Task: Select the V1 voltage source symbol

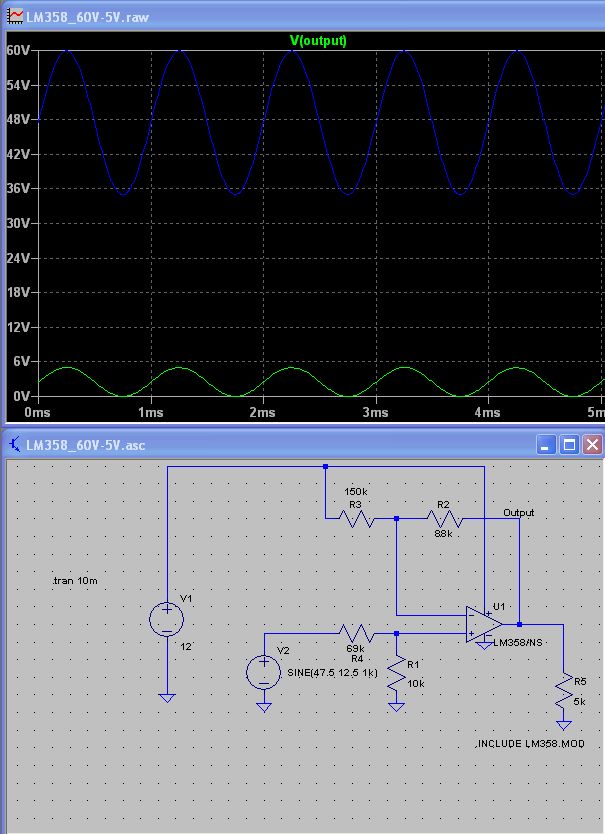Action: point(167,619)
